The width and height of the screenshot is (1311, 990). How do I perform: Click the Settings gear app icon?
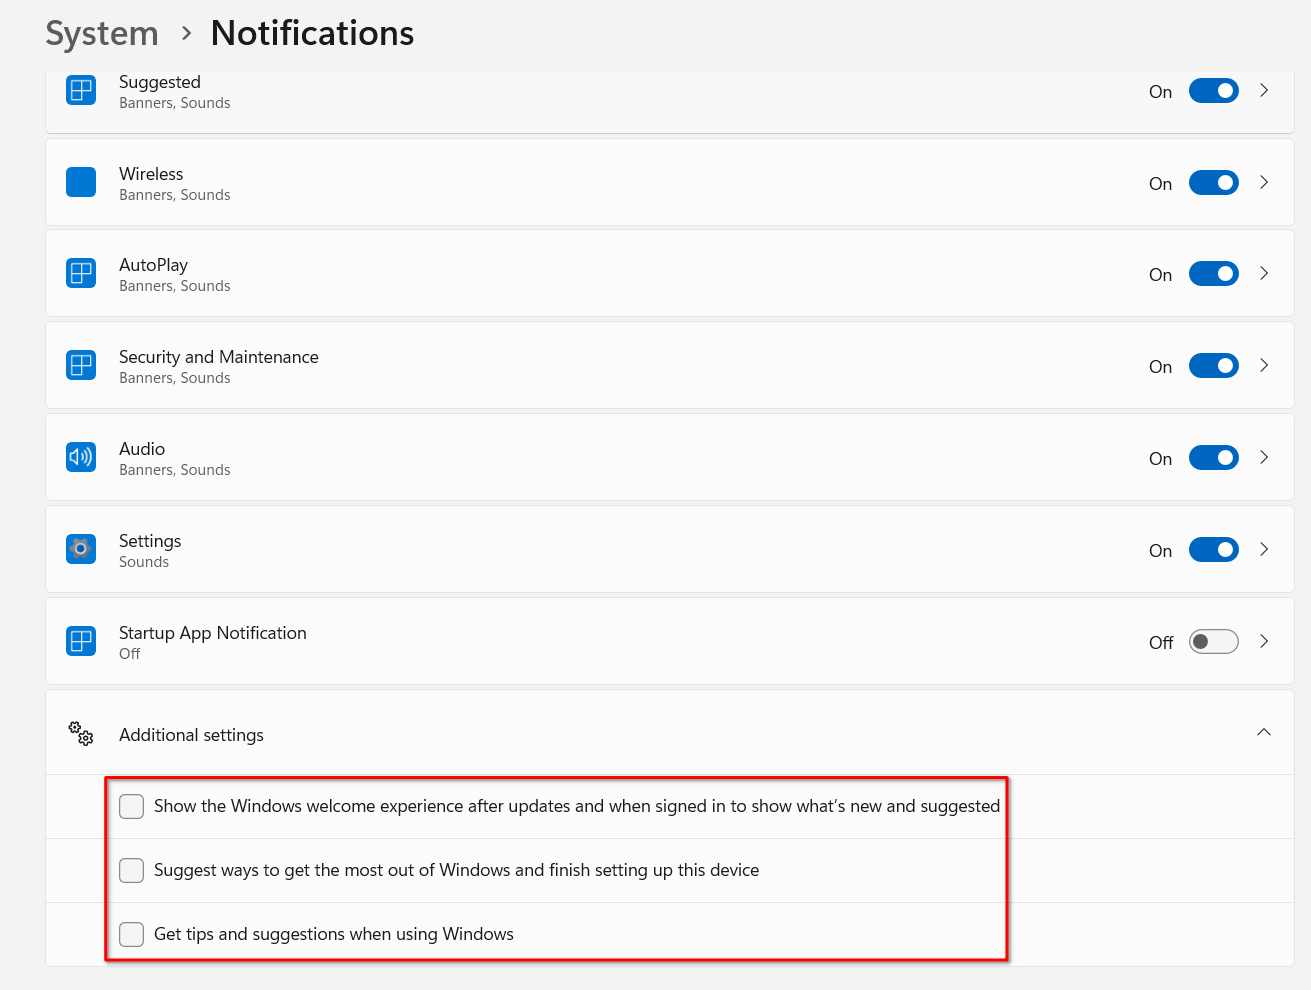tap(81, 549)
